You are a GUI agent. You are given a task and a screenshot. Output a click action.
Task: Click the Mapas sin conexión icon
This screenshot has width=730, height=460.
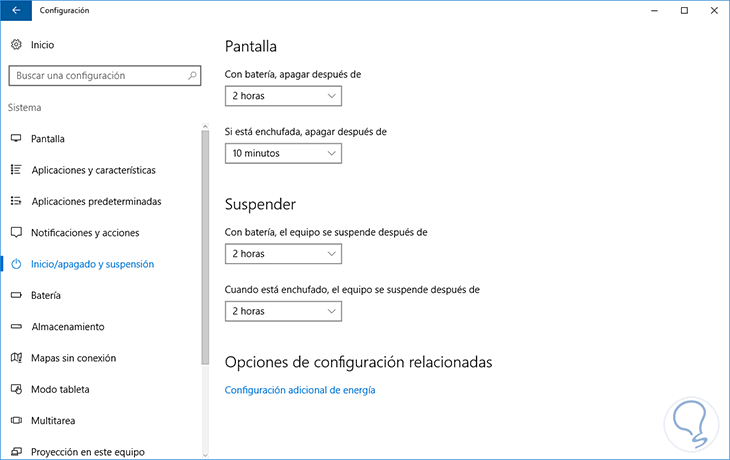point(16,358)
